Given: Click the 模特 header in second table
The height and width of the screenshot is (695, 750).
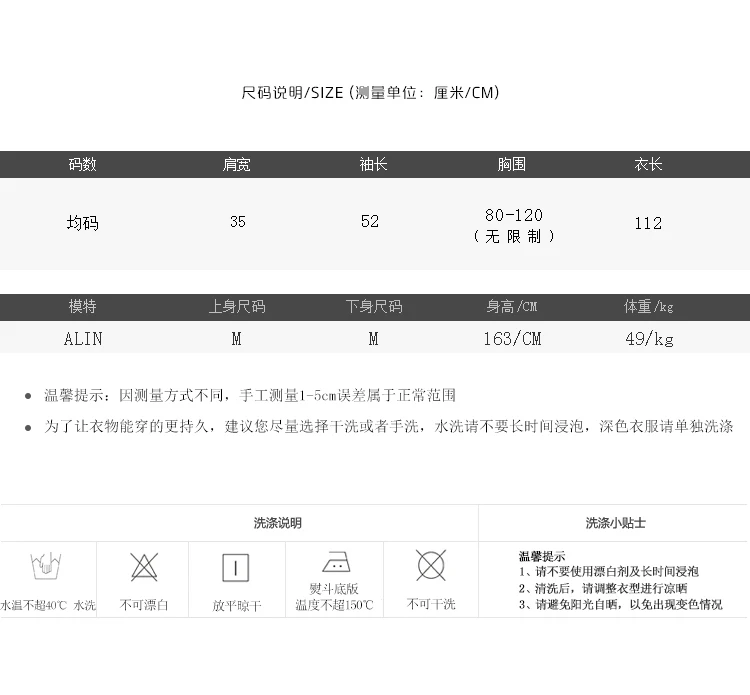Looking at the screenshot, I should click(x=82, y=306).
